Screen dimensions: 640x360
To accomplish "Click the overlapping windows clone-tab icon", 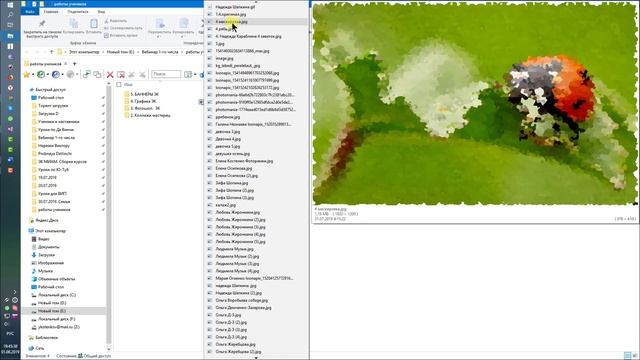I will click(x=97, y=74).
